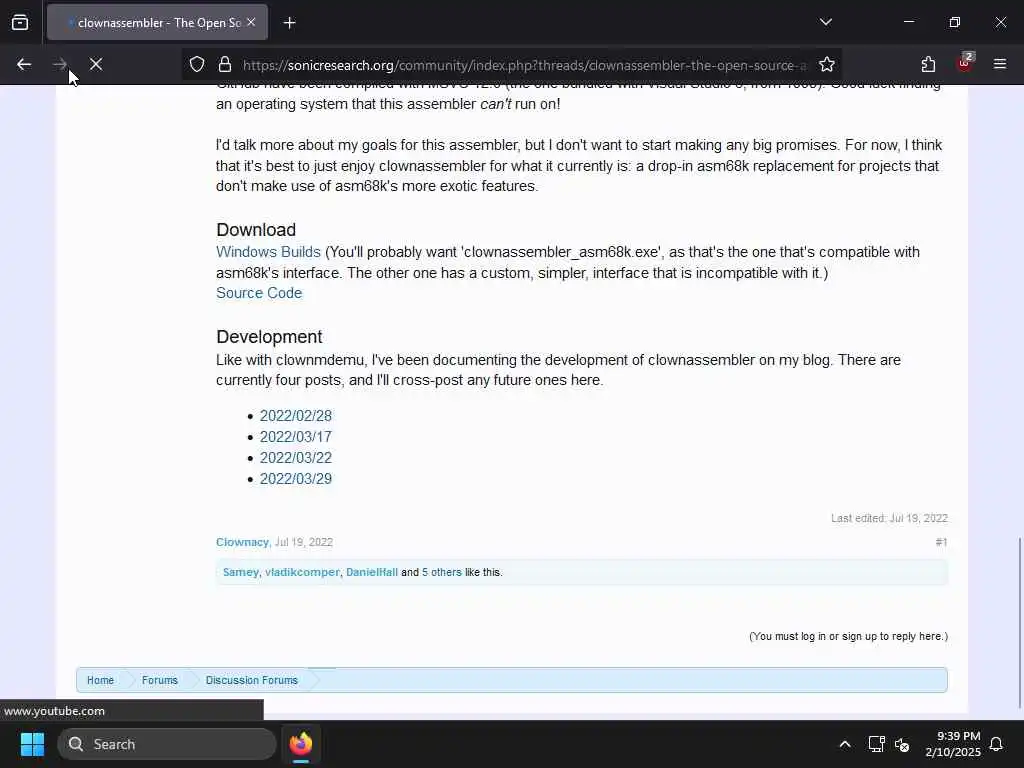1024x768 pixels.
Task: Open Firefox from the taskbar
Action: [301, 744]
